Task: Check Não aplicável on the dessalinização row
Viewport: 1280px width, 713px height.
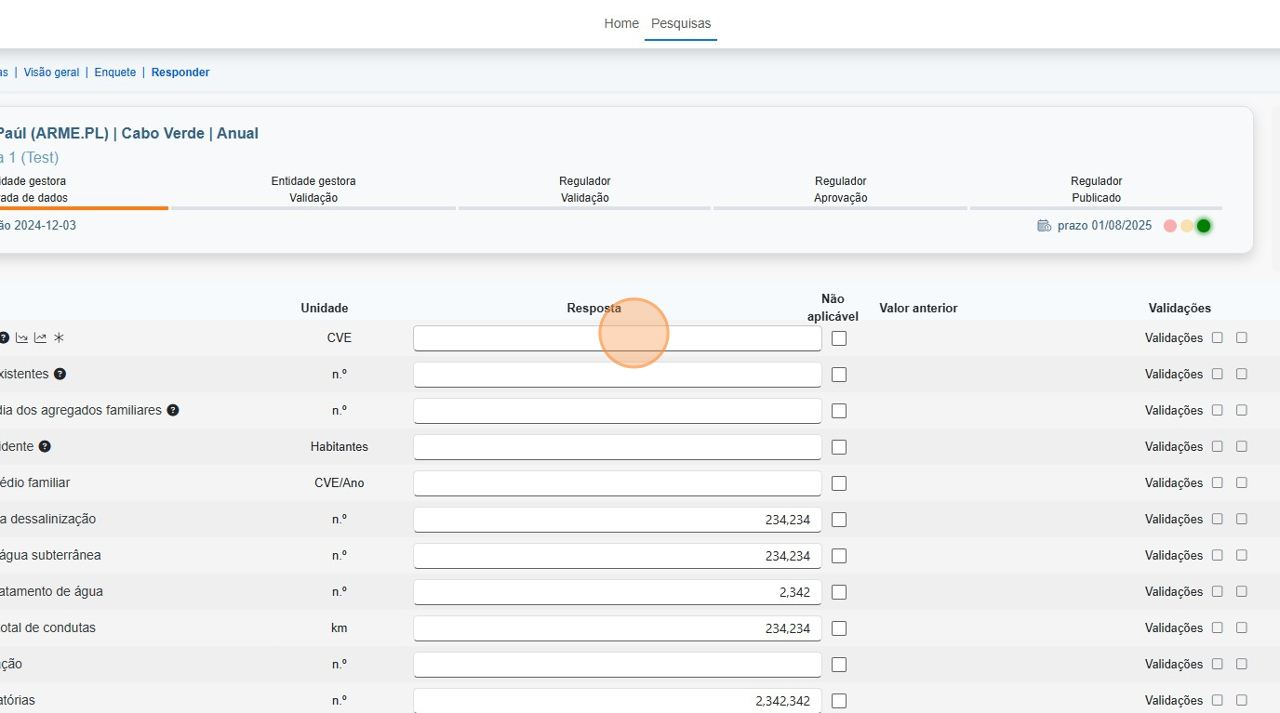Action: tap(839, 519)
